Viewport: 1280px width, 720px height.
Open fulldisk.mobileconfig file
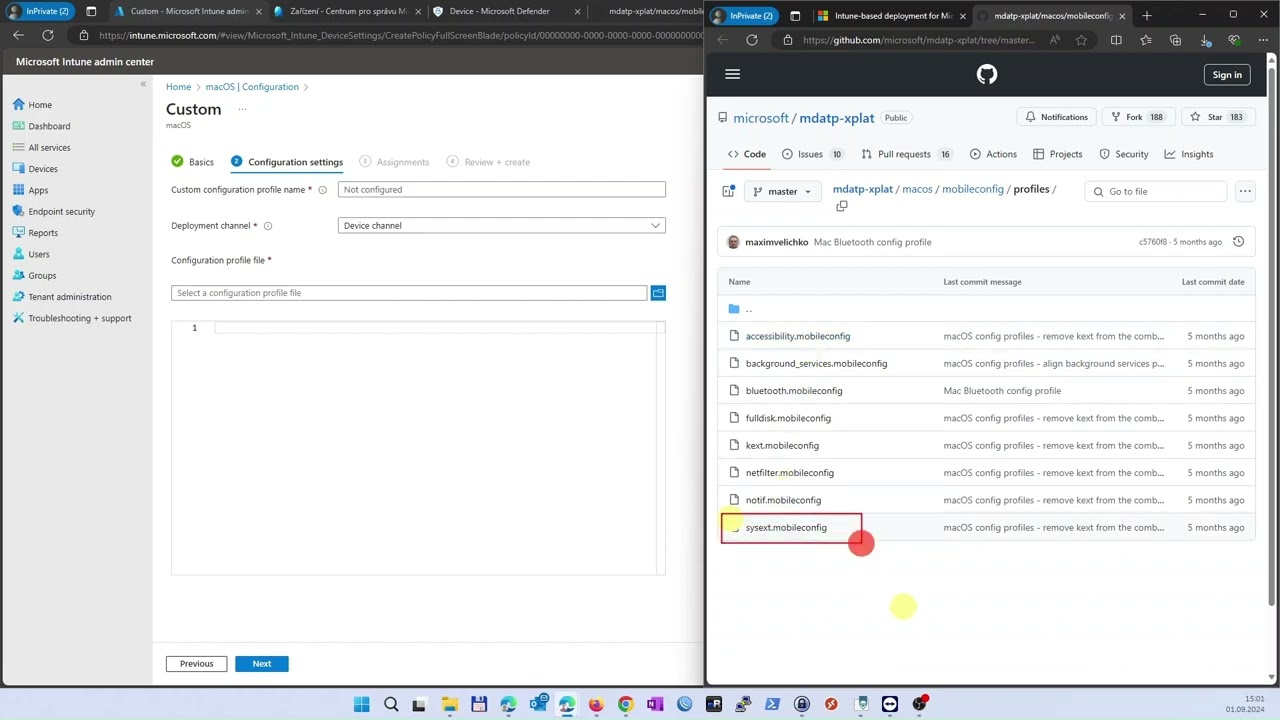click(788, 418)
